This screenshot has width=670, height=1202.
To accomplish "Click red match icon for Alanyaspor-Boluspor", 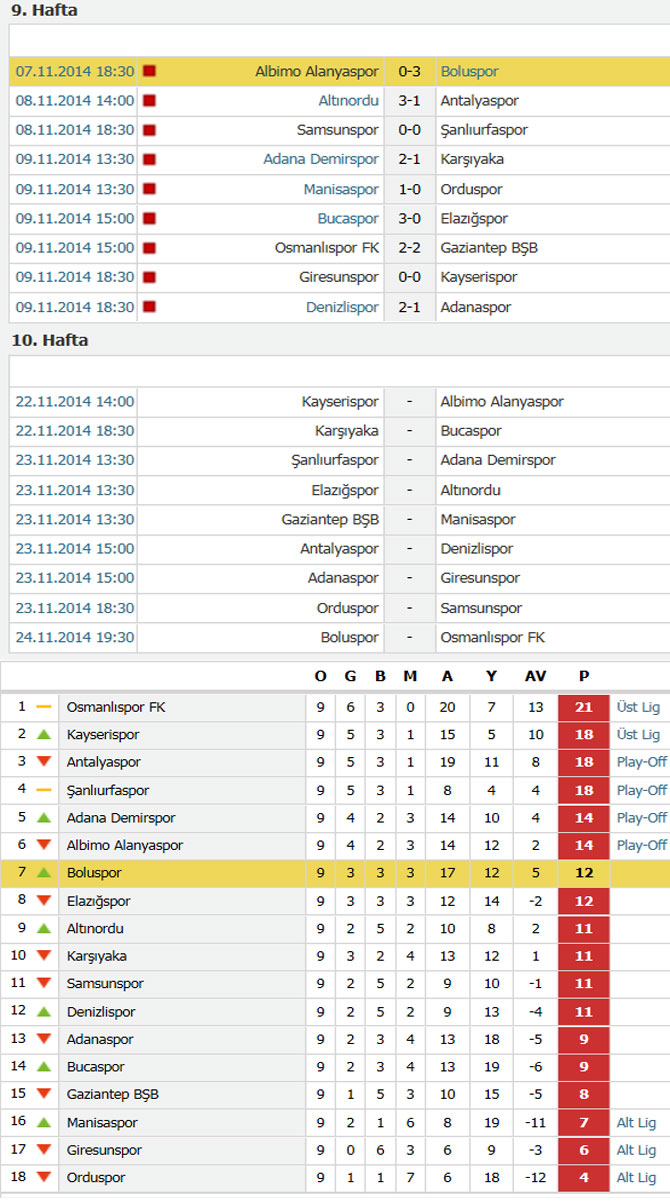I will tap(150, 71).
